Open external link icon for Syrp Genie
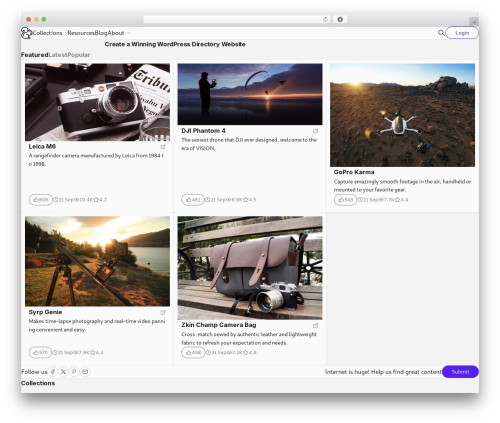This screenshot has height=423, width=500. tap(163, 312)
